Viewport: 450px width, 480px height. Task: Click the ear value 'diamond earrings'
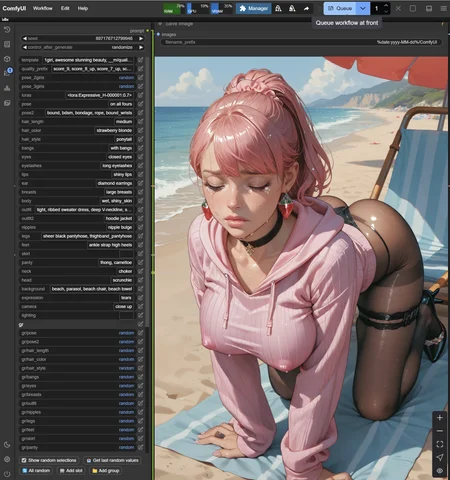115,183
